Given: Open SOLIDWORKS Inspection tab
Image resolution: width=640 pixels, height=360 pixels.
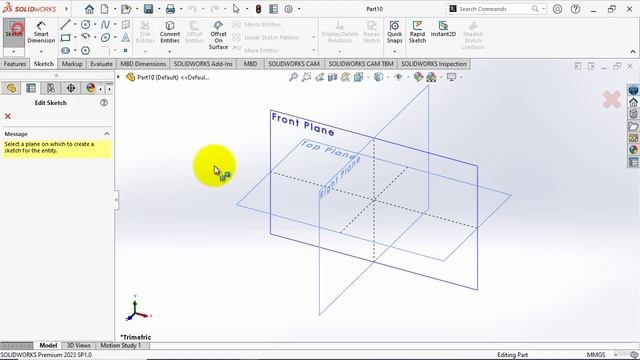Looking at the screenshot, I should pyautogui.click(x=433, y=64).
